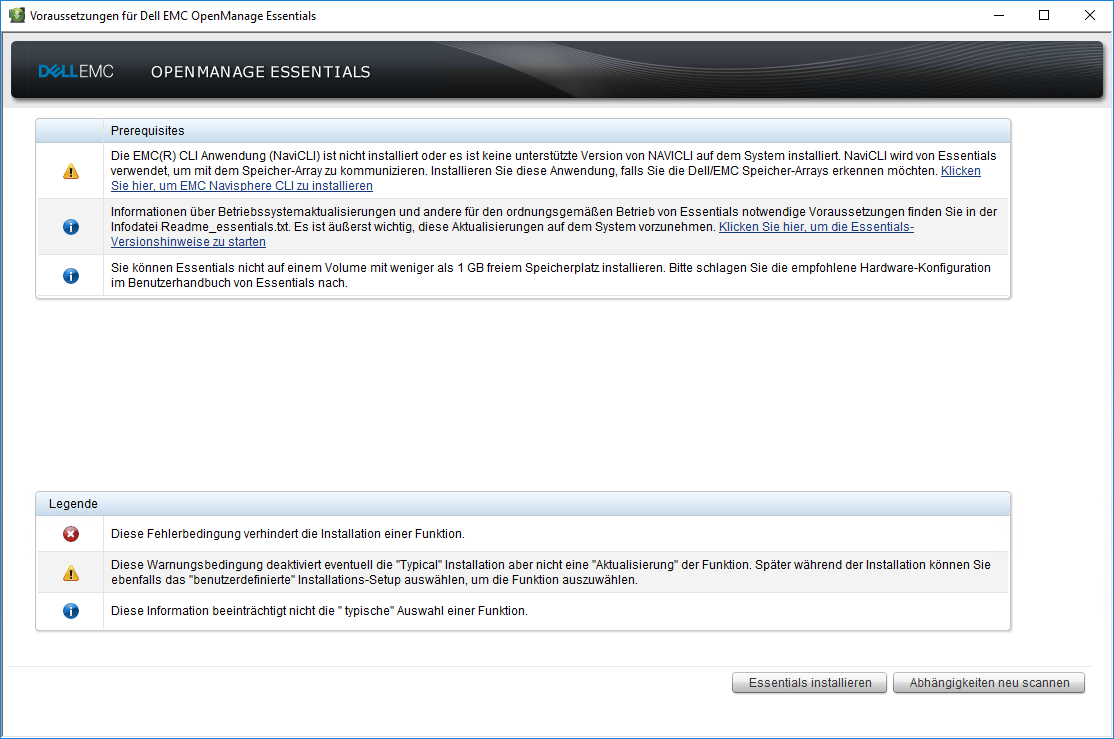Close the Voraussetzungen window
Viewport: 1114px width, 739px height.
[1090, 16]
